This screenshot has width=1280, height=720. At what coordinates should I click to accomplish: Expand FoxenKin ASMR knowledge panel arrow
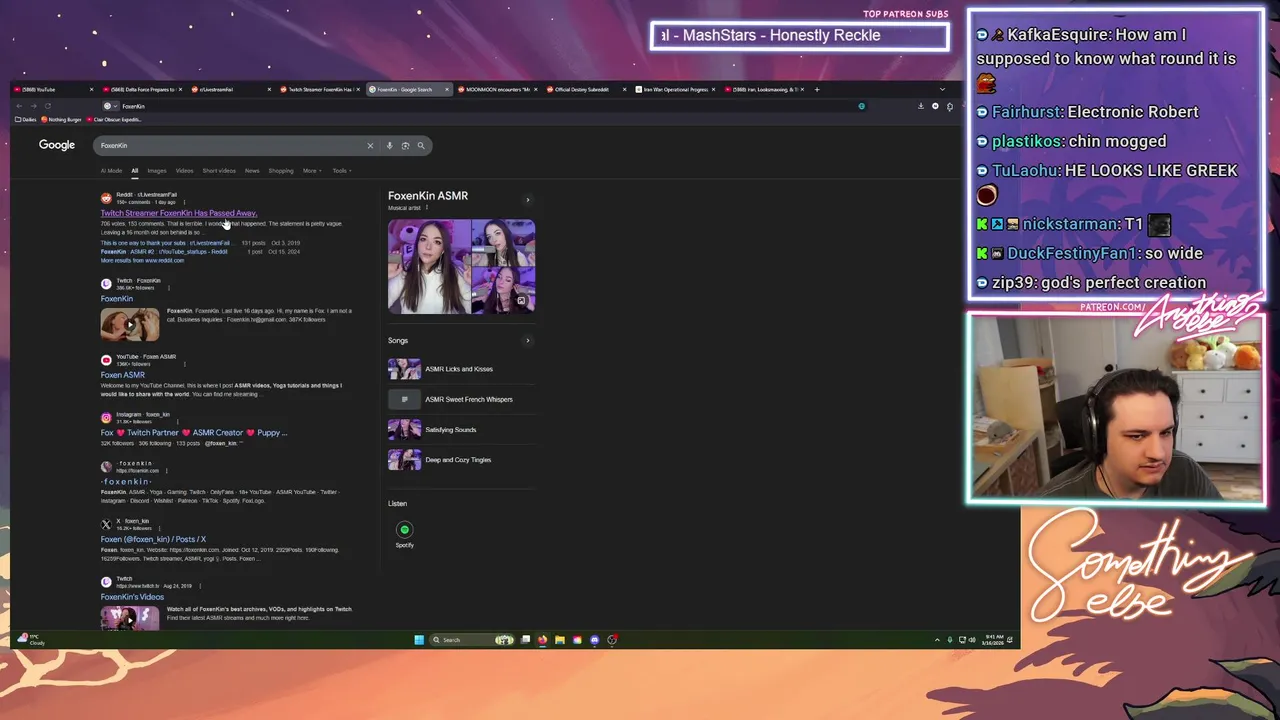coord(528,200)
